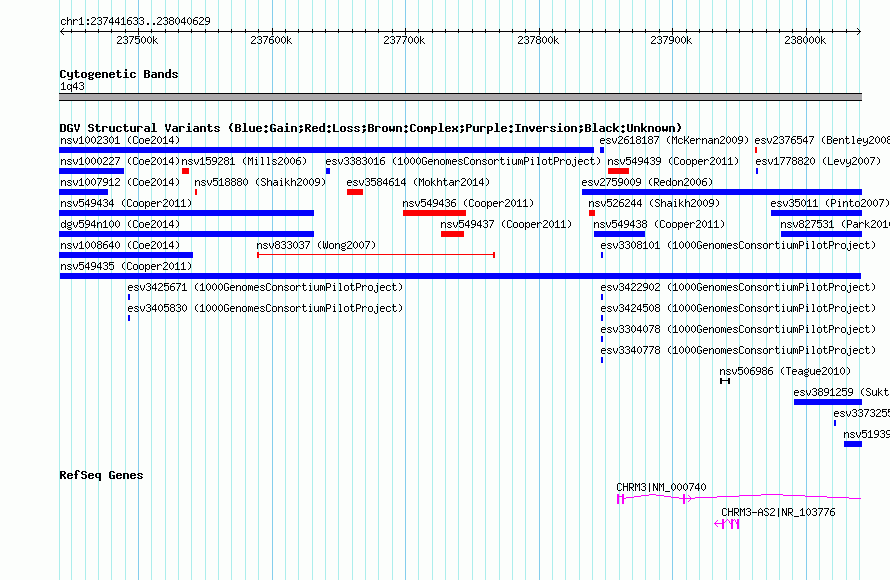Open the esv3405830 variant label
The height and width of the screenshot is (580, 890).
click(265, 308)
